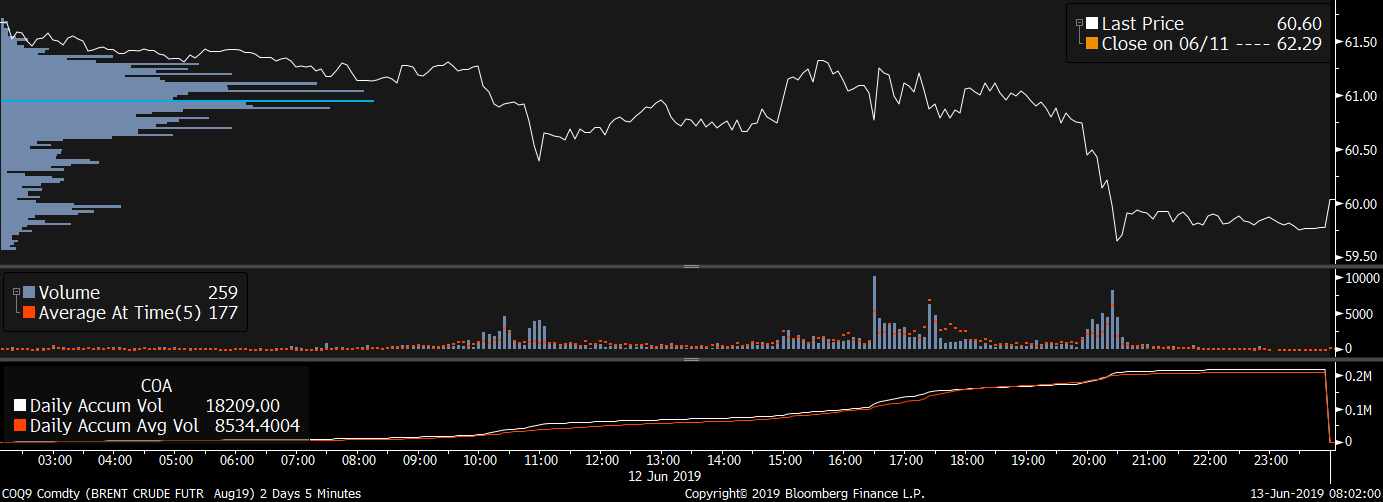Screen dimensions: 1383x502
Task: Click the closing value 62.29
Action: coord(1300,44)
